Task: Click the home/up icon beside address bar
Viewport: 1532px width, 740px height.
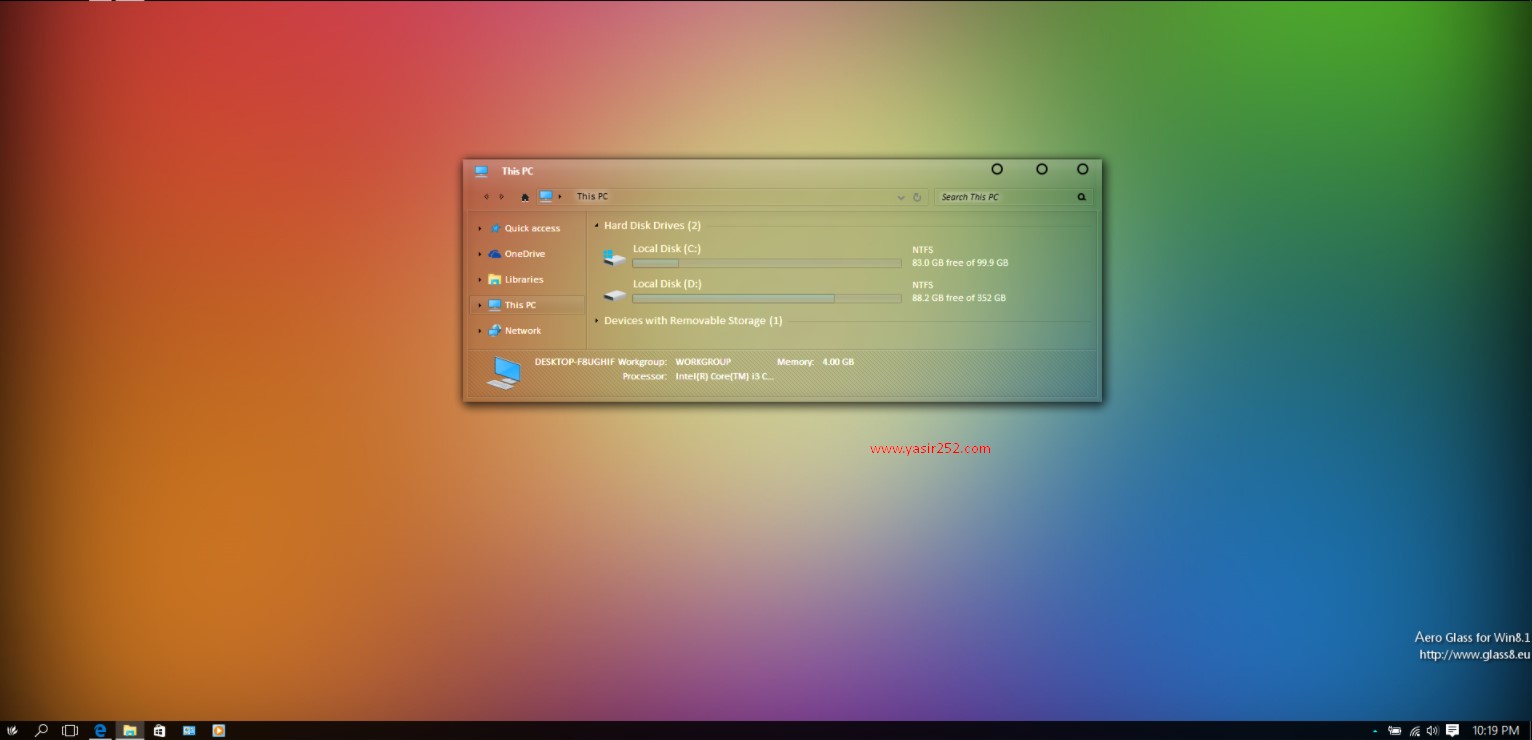Action: 525,197
